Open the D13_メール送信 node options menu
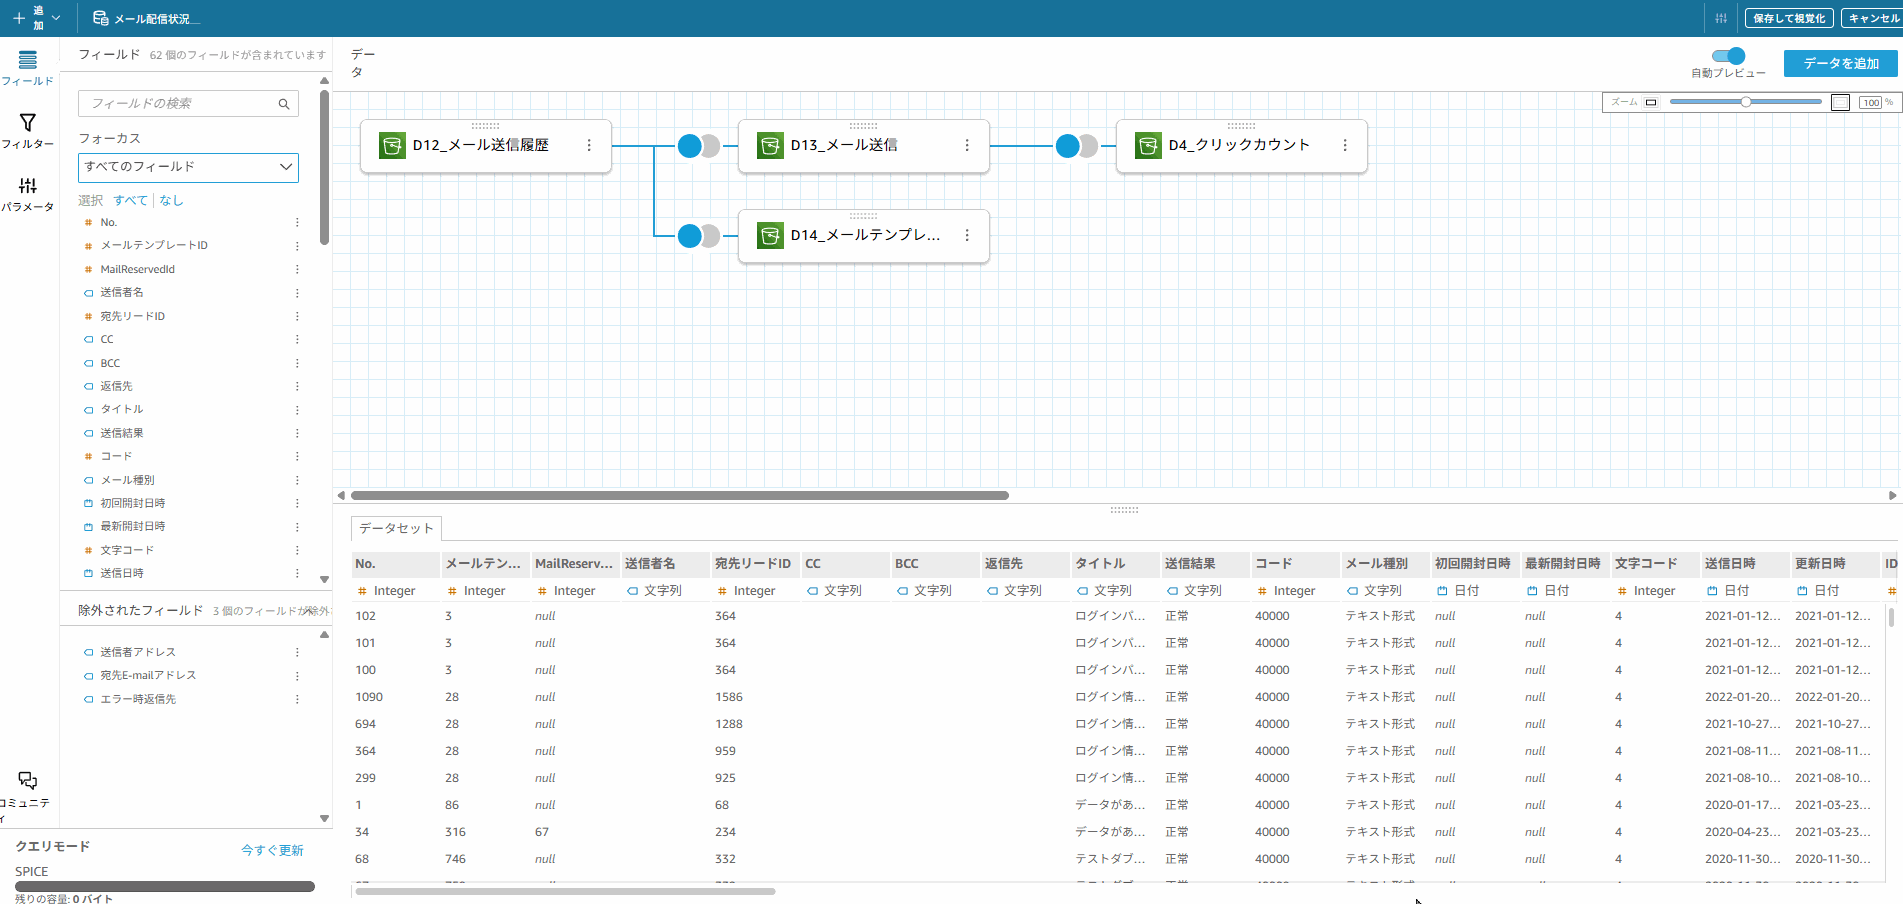This screenshot has height=904, width=1903. (967, 145)
